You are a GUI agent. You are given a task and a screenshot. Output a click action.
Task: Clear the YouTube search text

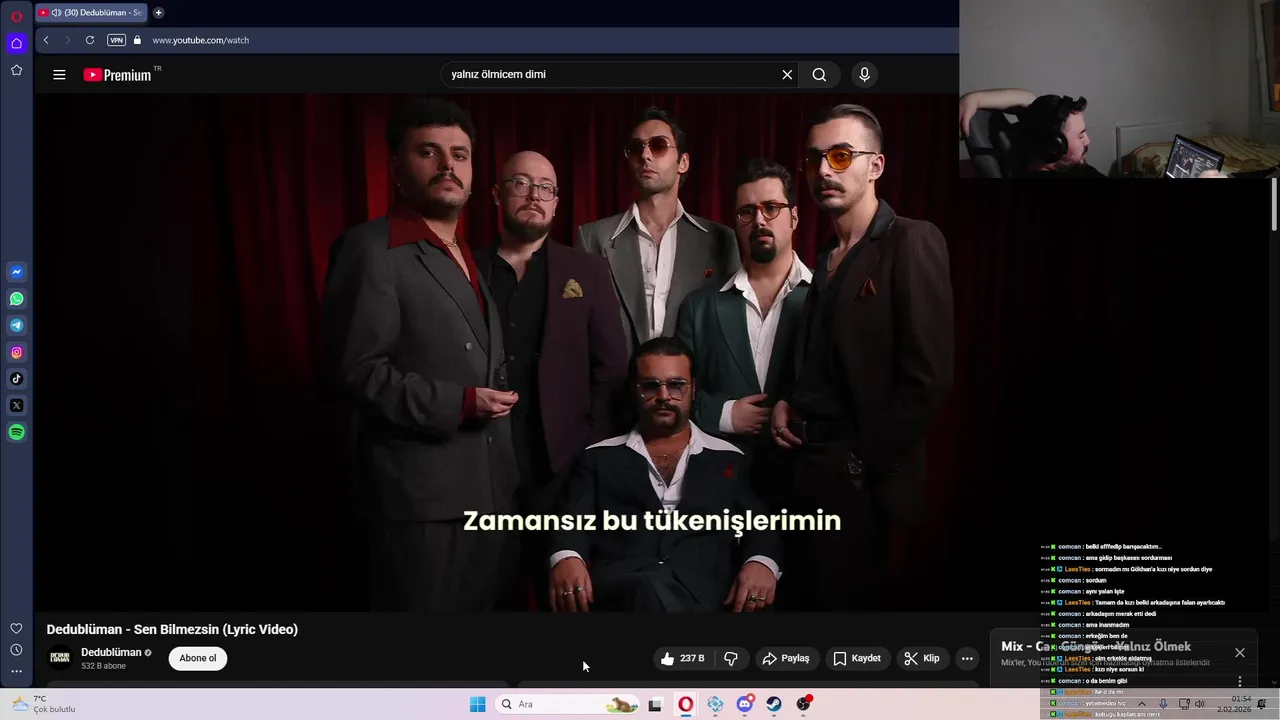click(x=787, y=74)
